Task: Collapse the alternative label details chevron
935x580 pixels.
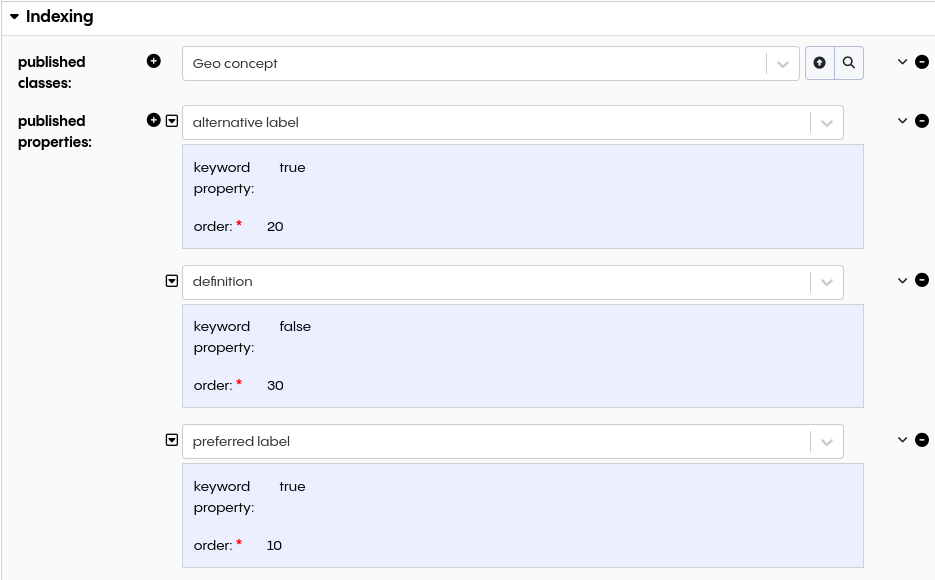Action: (901, 120)
